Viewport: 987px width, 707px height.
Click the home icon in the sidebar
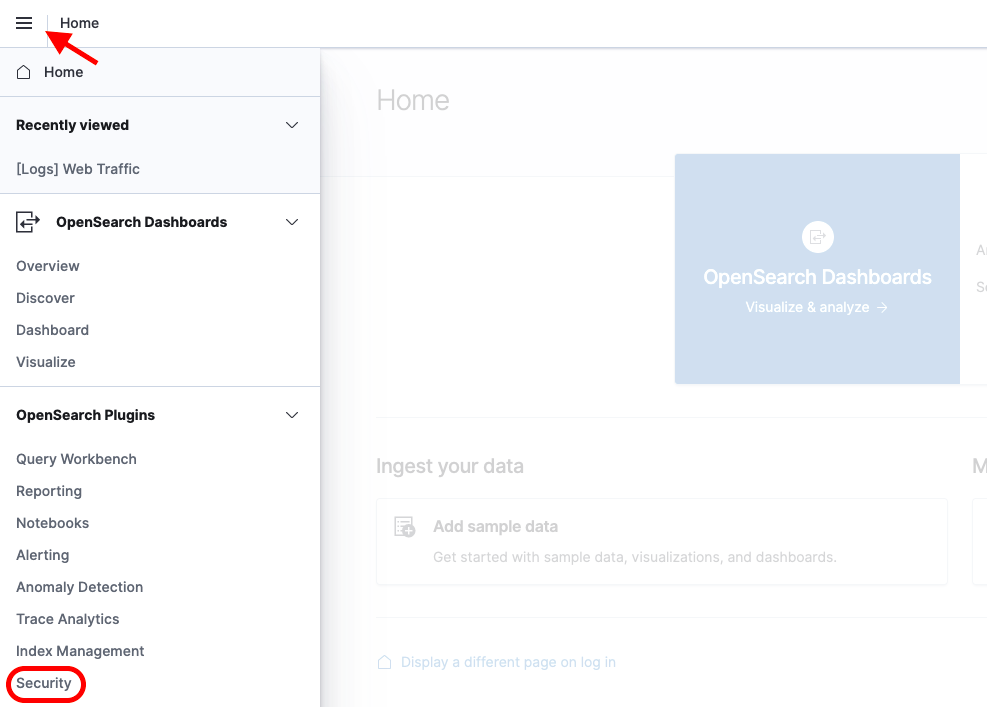23,72
